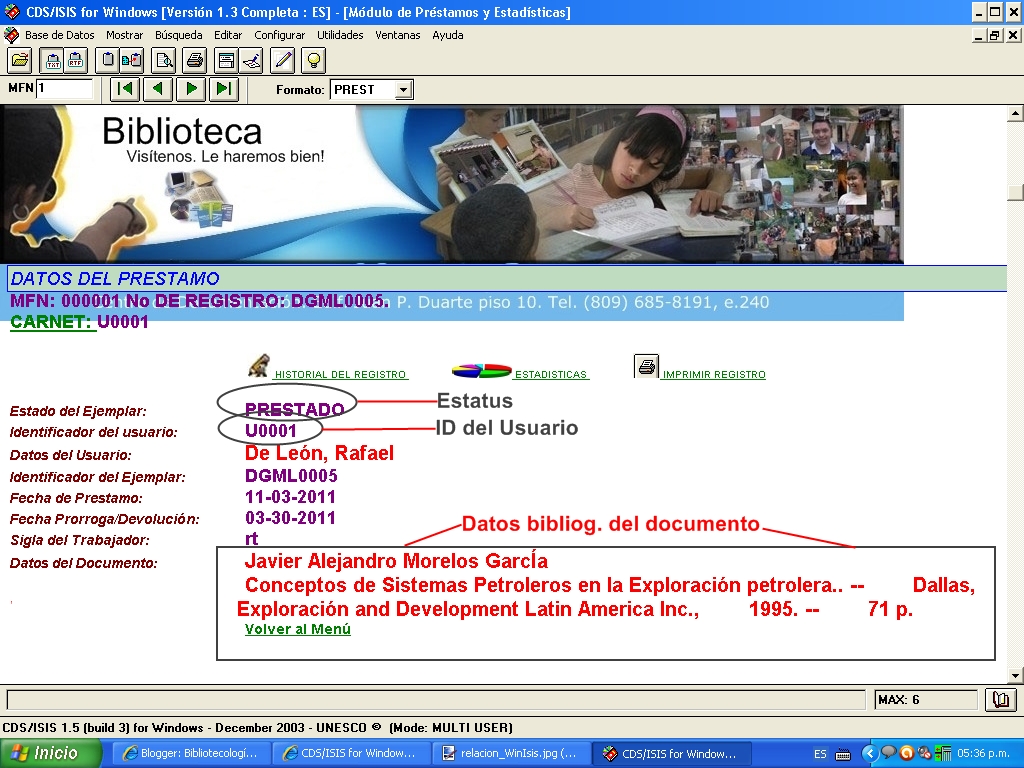This screenshot has width=1024, height=768.
Task: Click the MFN number input field
Action: coord(65,89)
